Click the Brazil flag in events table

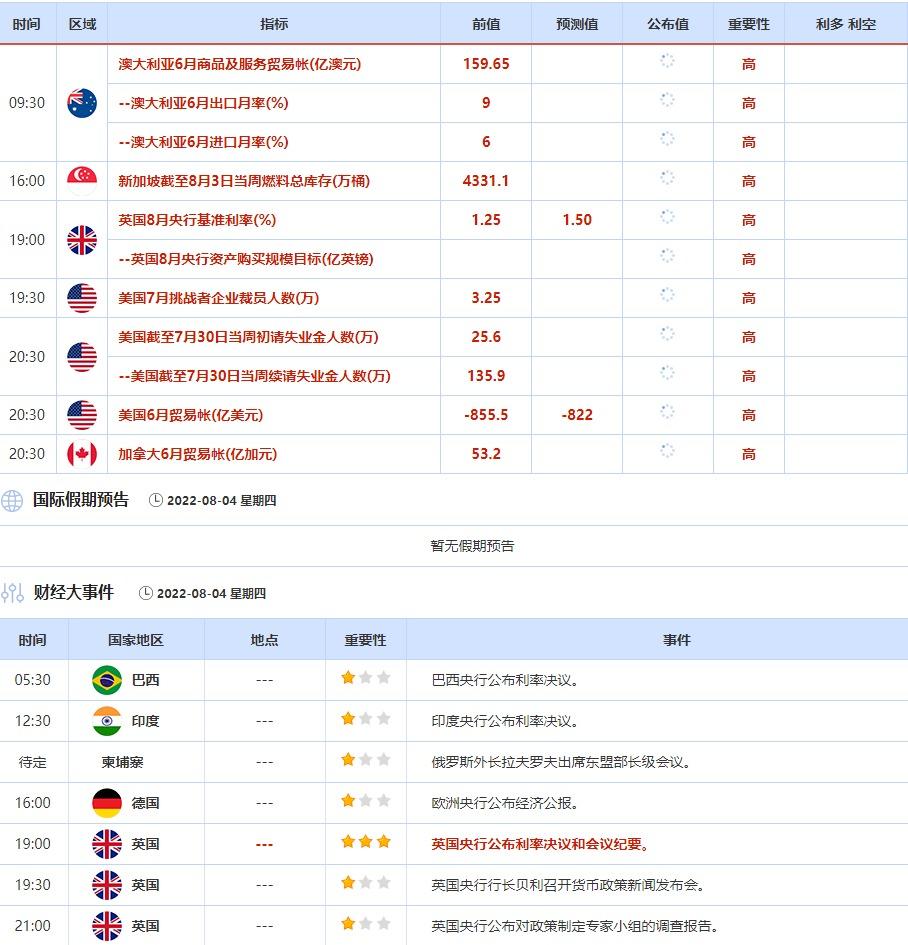106,680
